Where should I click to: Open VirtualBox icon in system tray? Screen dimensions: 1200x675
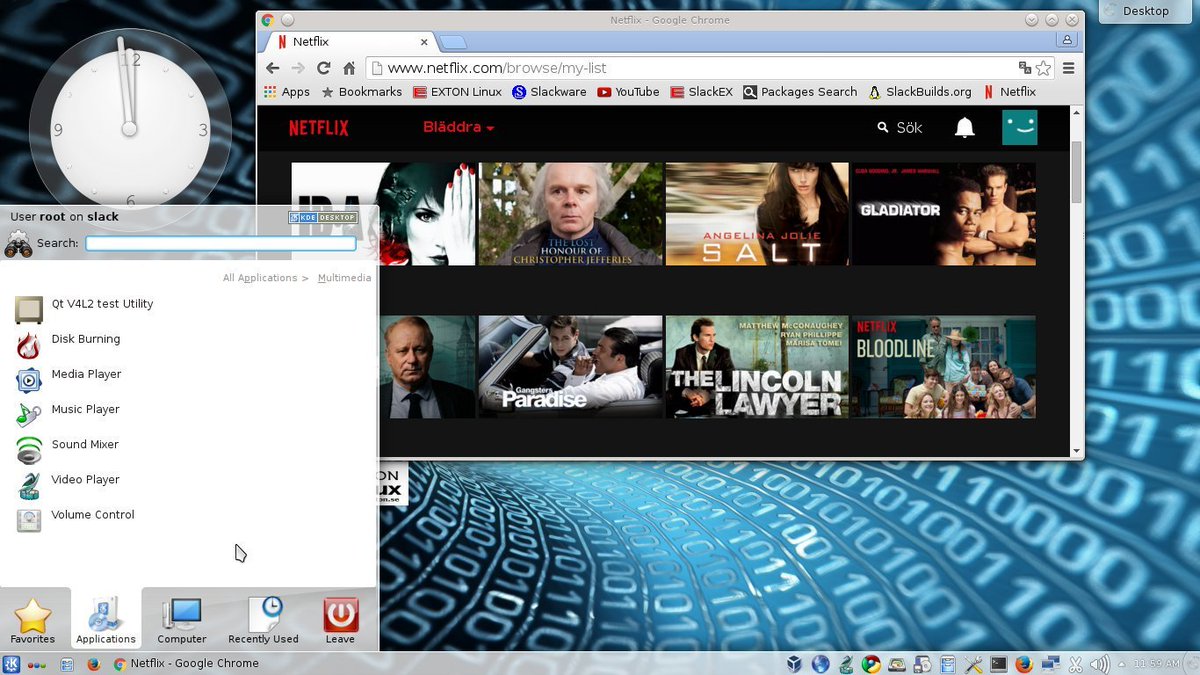pyautogui.click(x=794, y=664)
